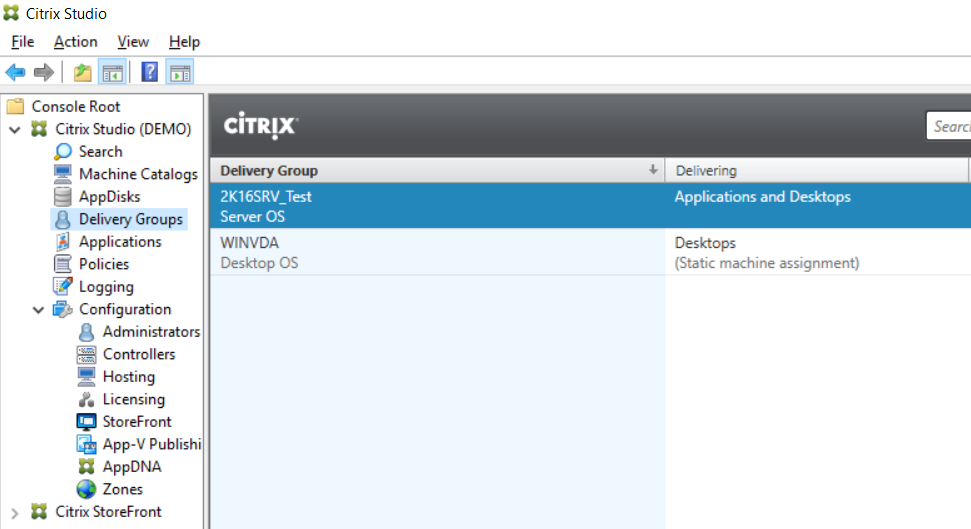
Task: Click the Applications and Desktops cell
Action: (x=762, y=197)
